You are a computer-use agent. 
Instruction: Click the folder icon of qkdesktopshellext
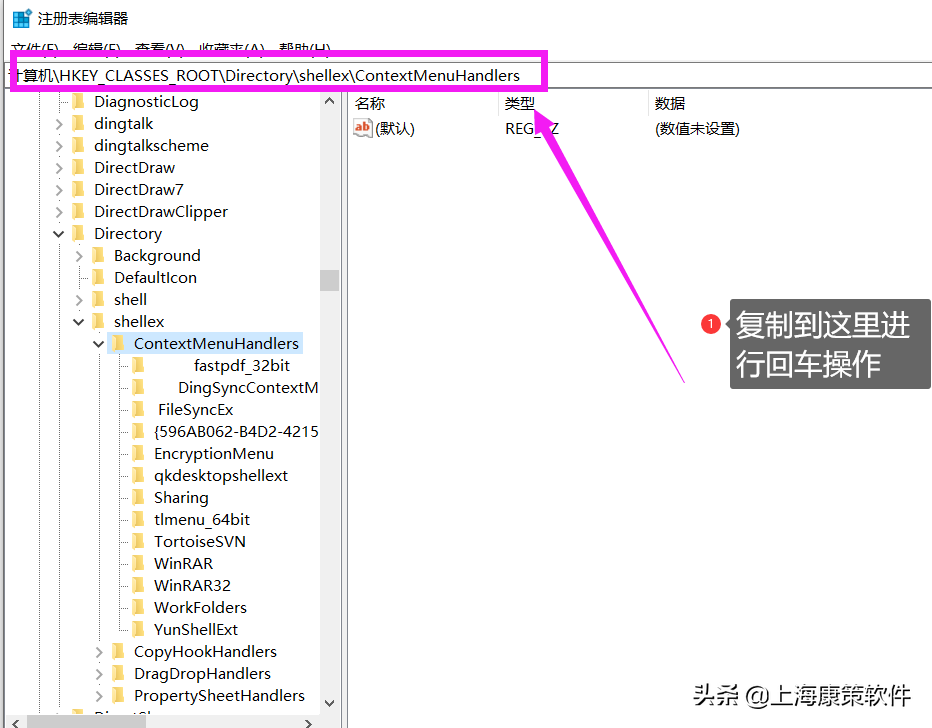tap(138, 475)
